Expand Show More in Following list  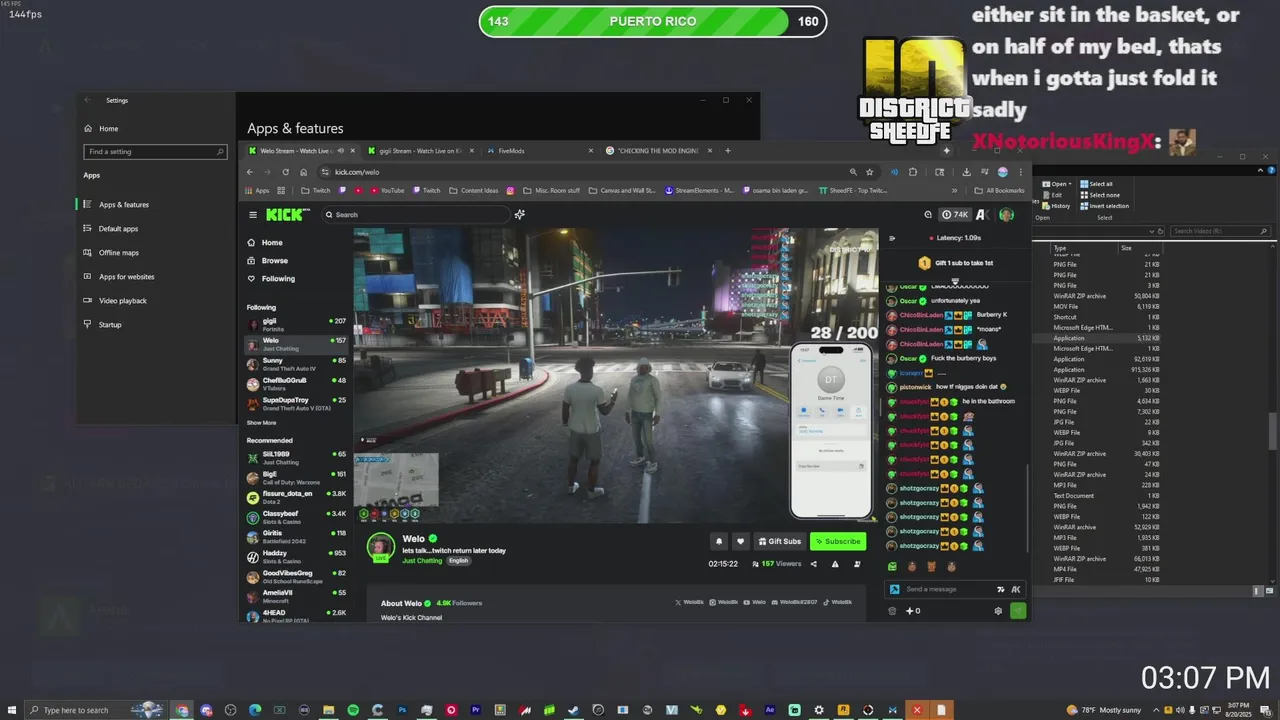pyautogui.click(x=262, y=423)
